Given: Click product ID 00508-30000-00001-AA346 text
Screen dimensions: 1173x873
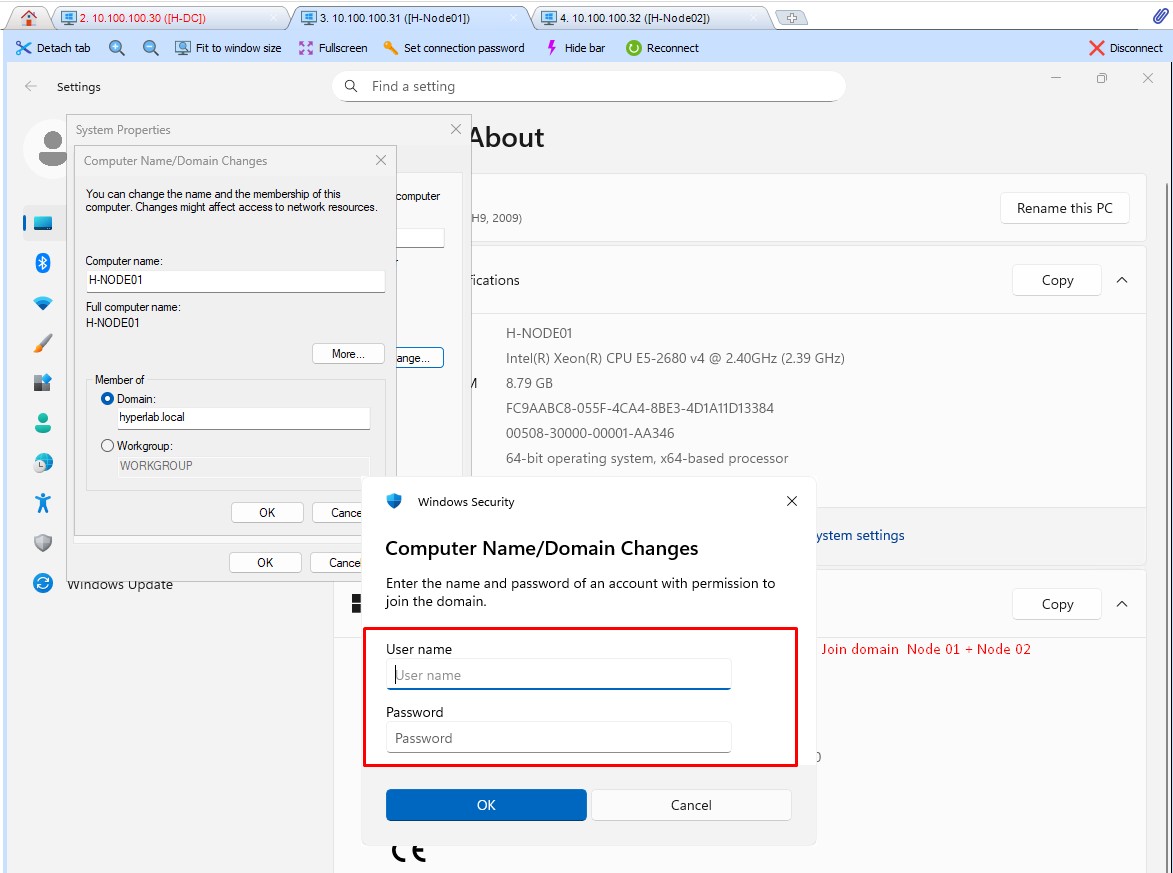Looking at the screenshot, I should tap(589, 433).
